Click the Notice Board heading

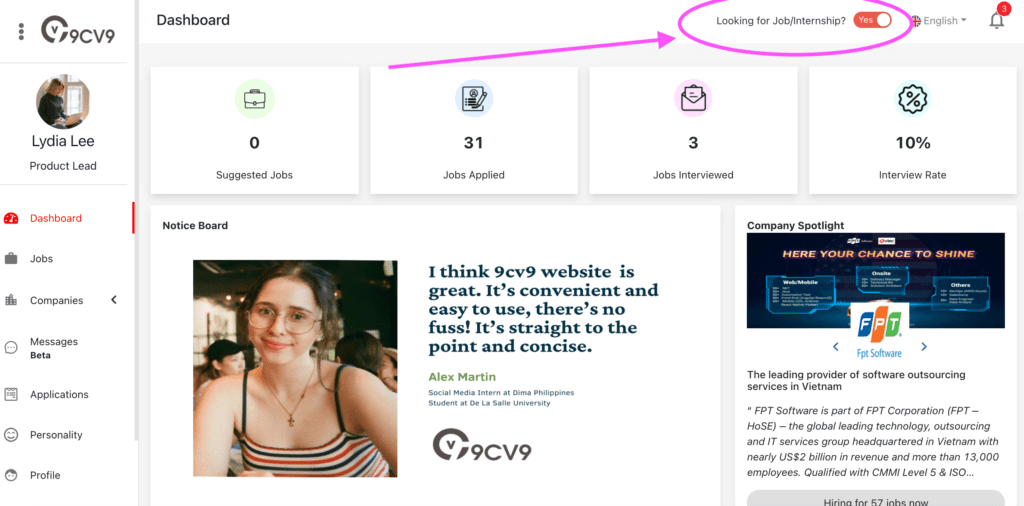[x=195, y=225]
